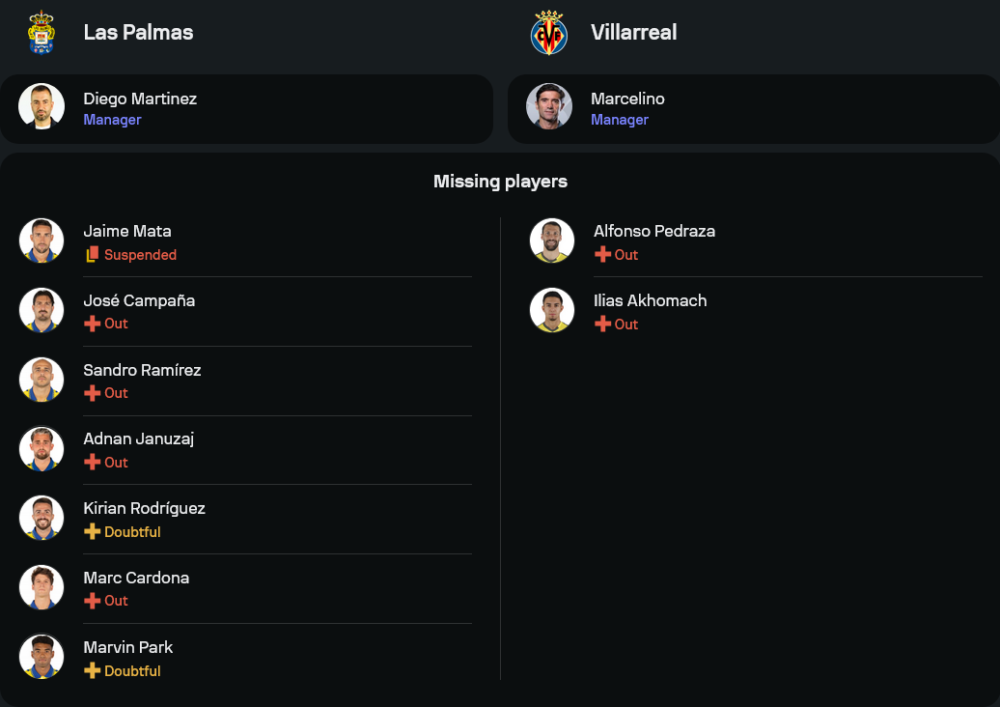Screen dimensions: 1000x707
Task: Open Marc Cardona's player name link
Action: [136, 578]
